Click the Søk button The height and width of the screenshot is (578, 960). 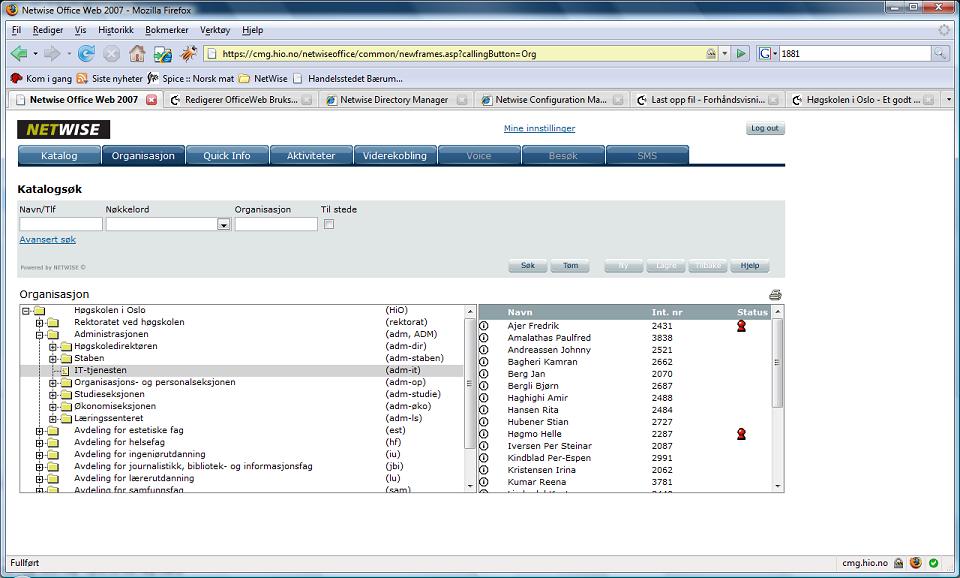[x=528, y=266]
